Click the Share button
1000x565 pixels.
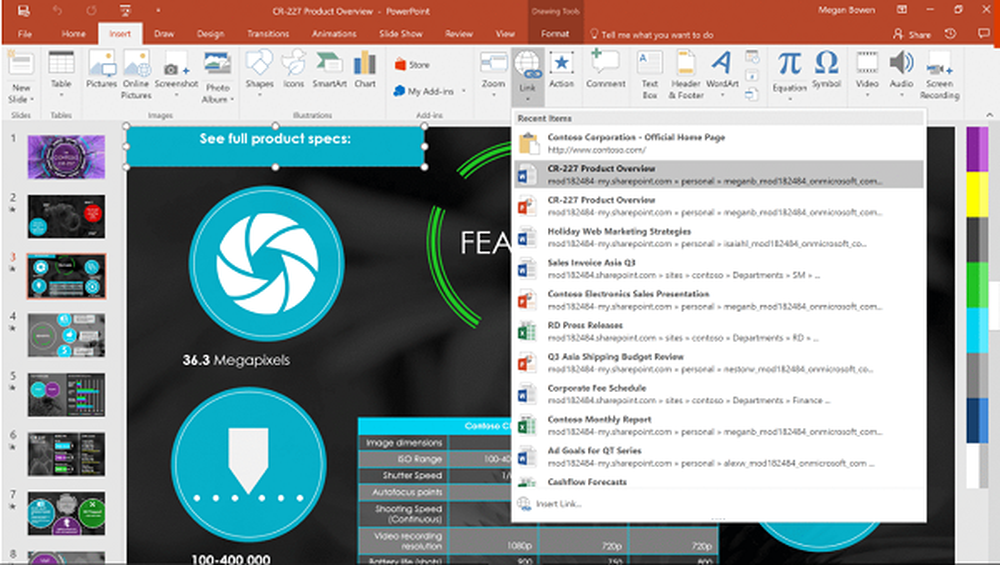coord(912,34)
